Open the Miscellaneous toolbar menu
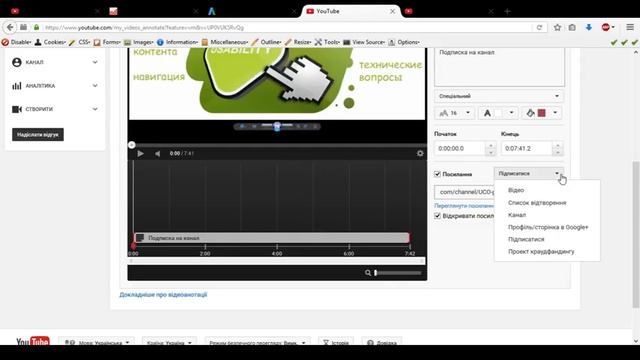 click(225, 42)
